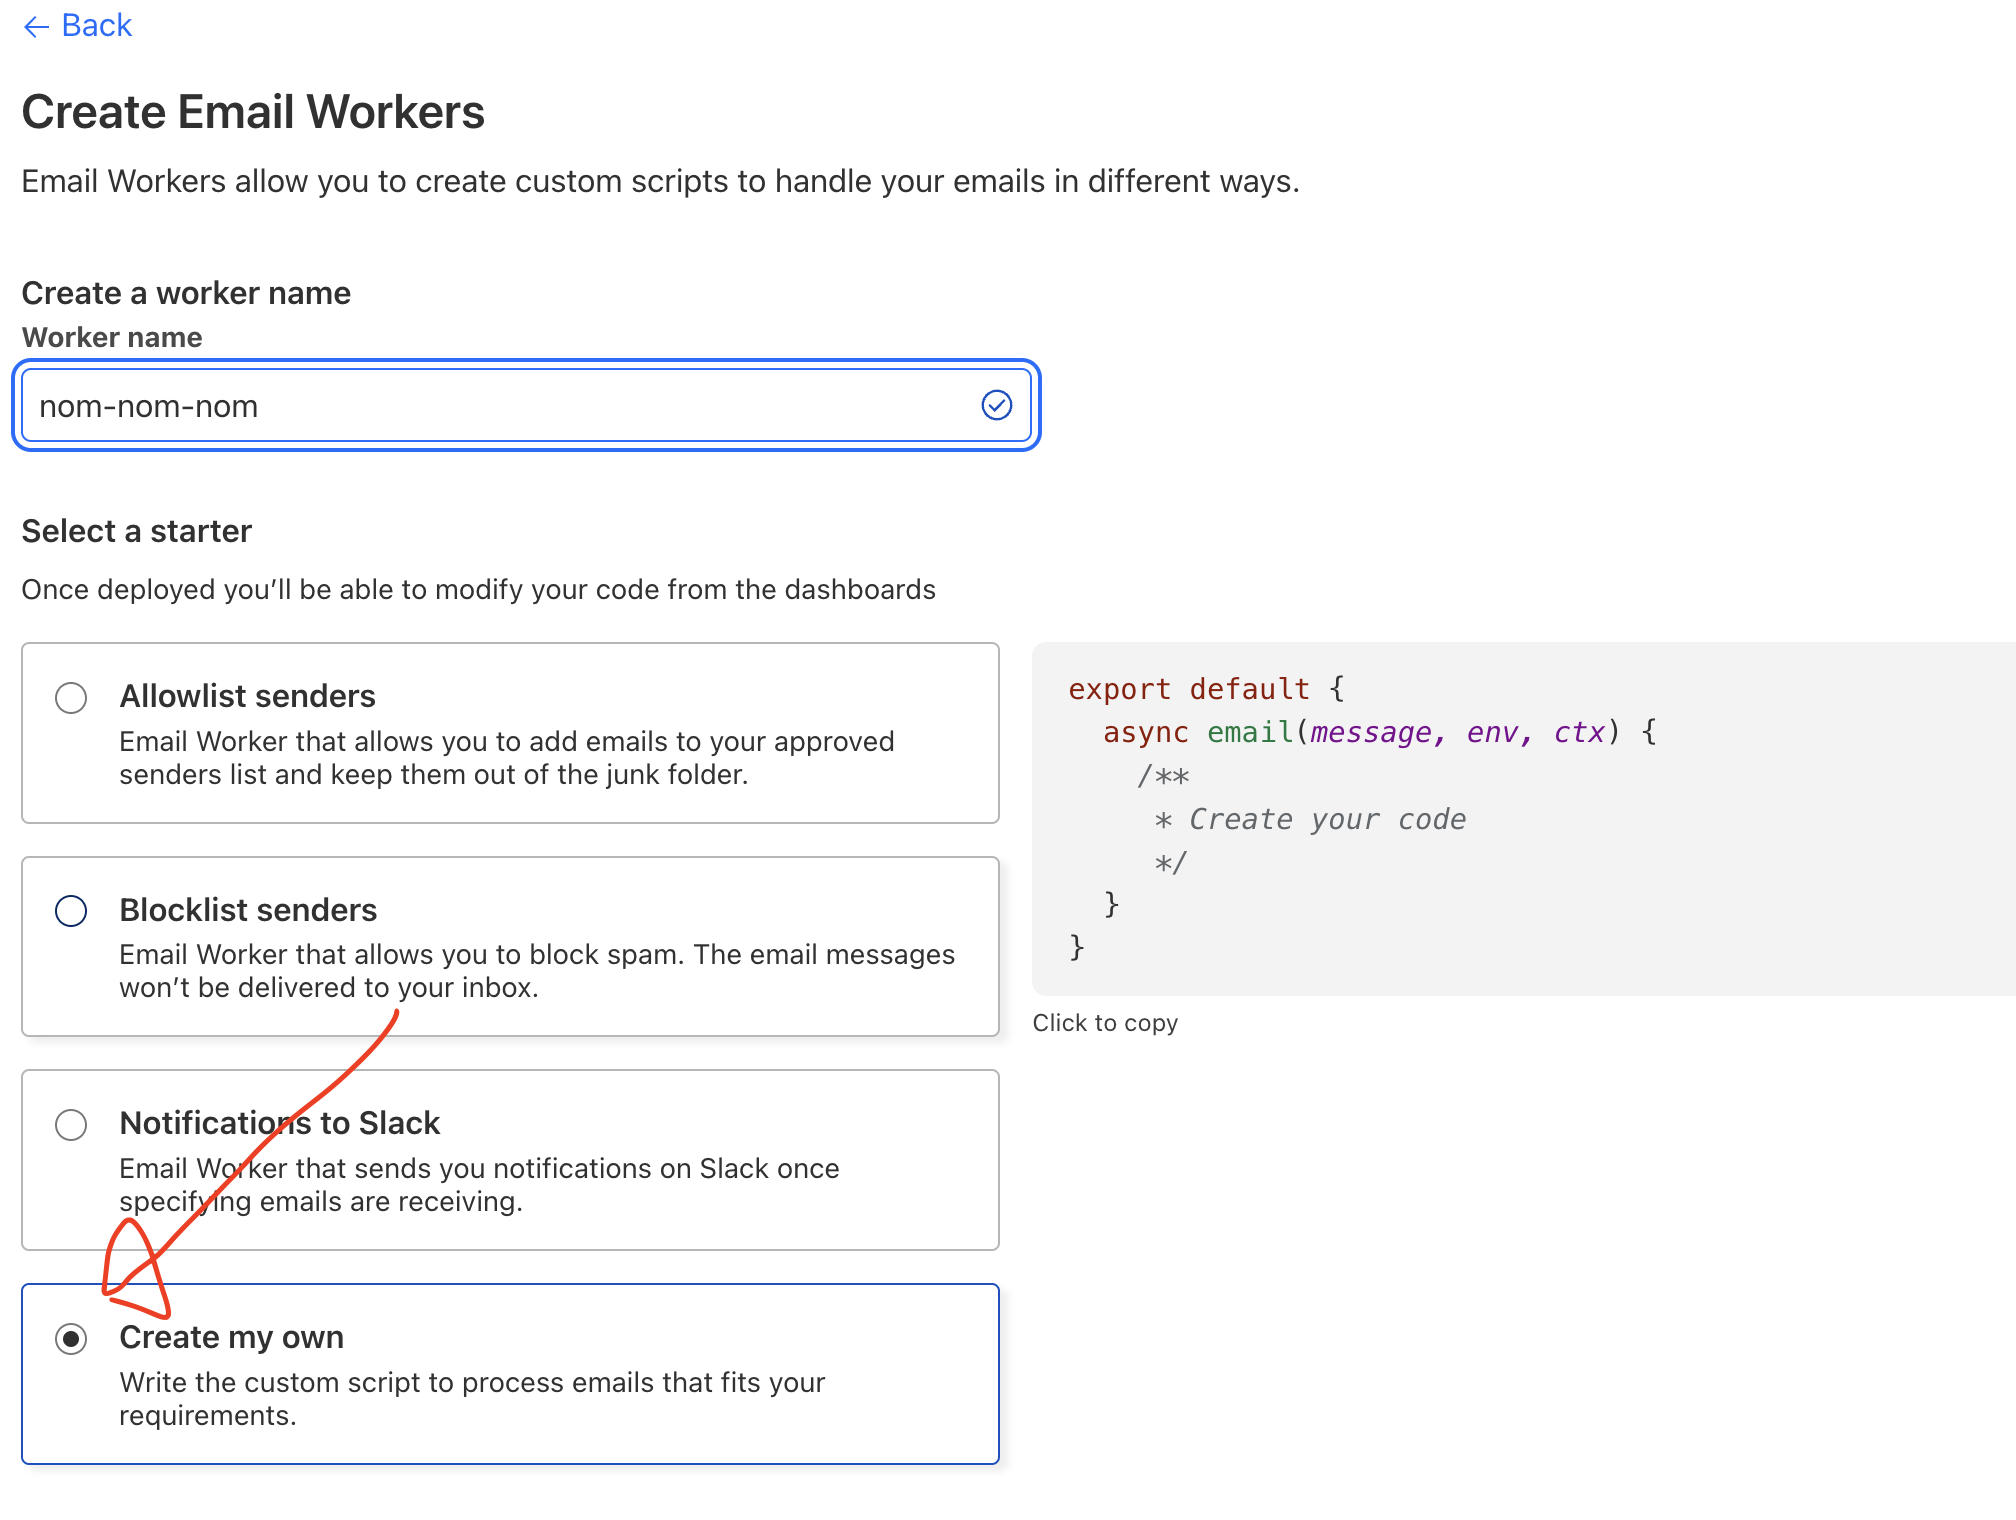This screenshot has height=1520, width=2016.
Task: Click the 'async email' function line in code
Action: tap(1379, 733)
